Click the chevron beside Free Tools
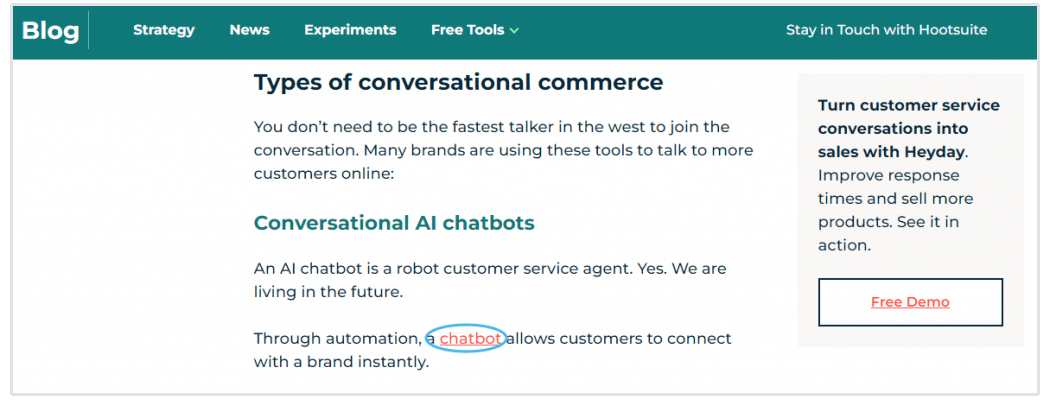Screen dimensions: 1050x400 point(514,31)
